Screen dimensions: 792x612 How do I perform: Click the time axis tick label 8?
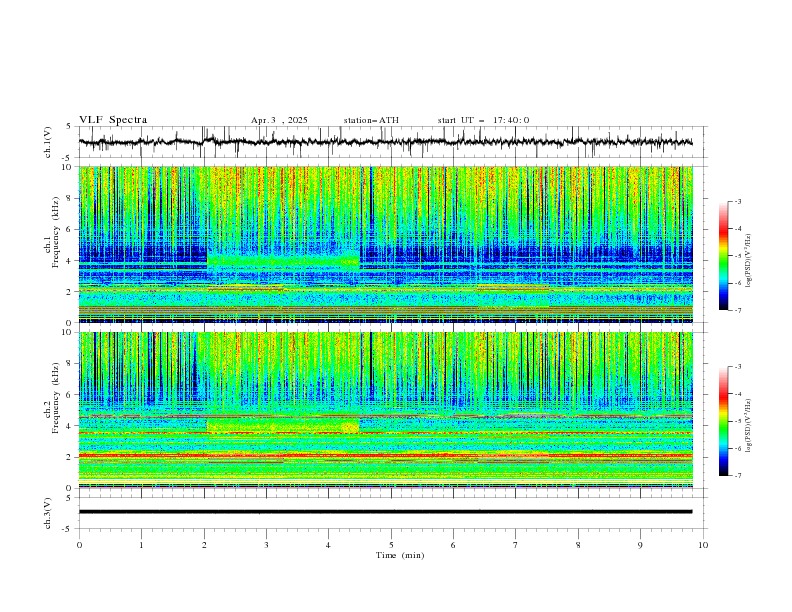tap(578, 545)
